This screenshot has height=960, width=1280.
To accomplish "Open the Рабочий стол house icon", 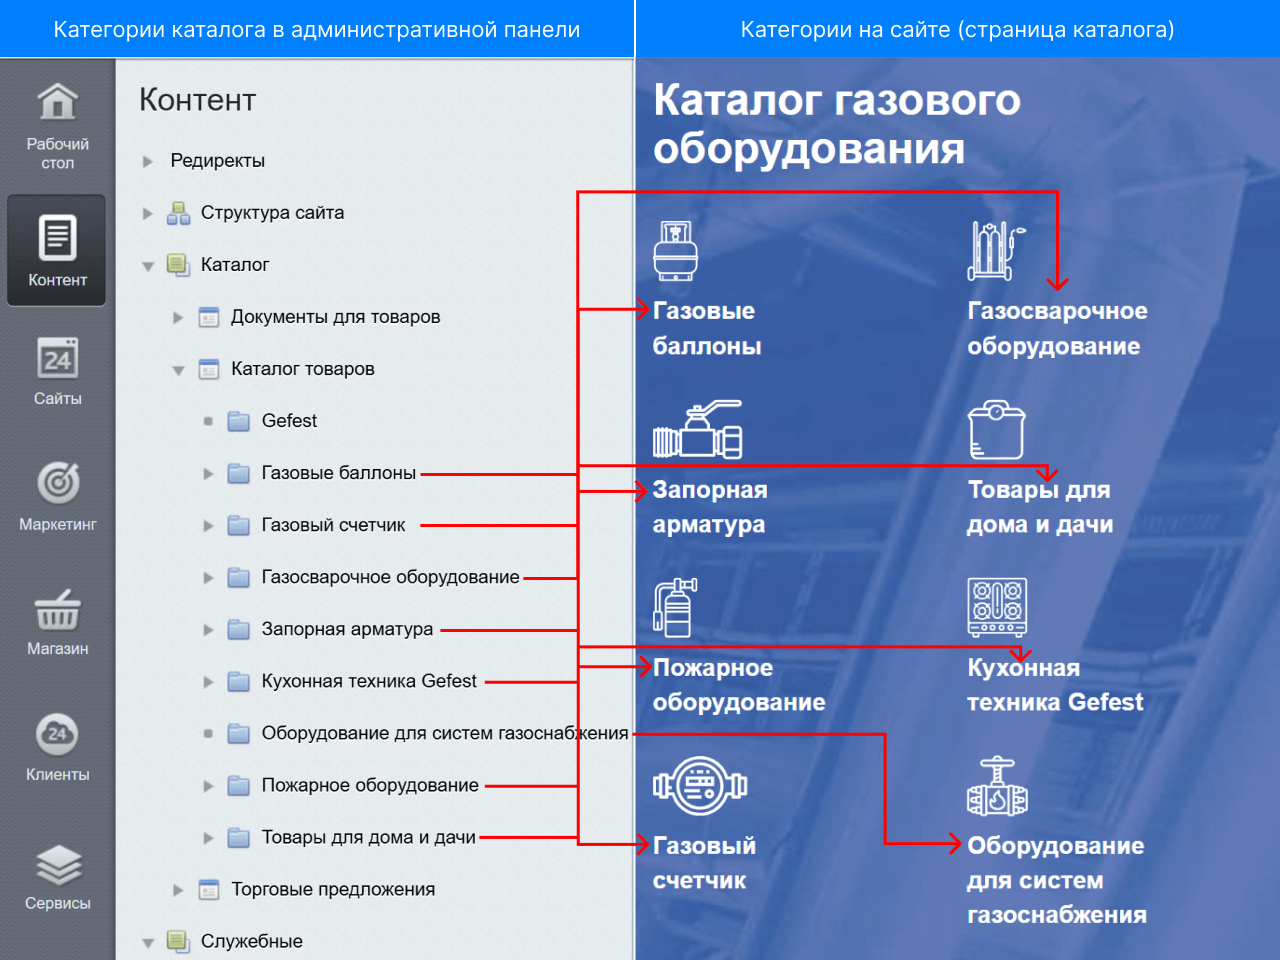I will pos(57,102).
